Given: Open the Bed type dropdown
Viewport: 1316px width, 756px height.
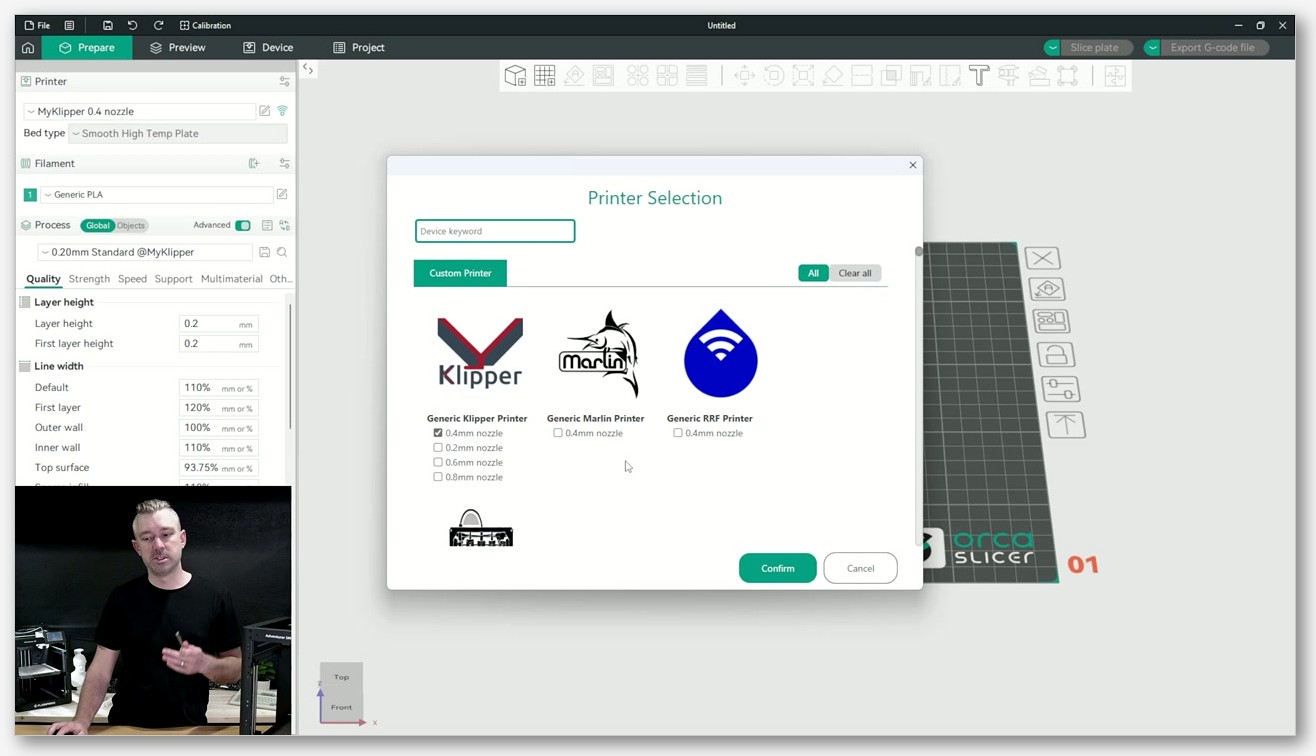Looking at the screenshot, I should click(178, 133).
